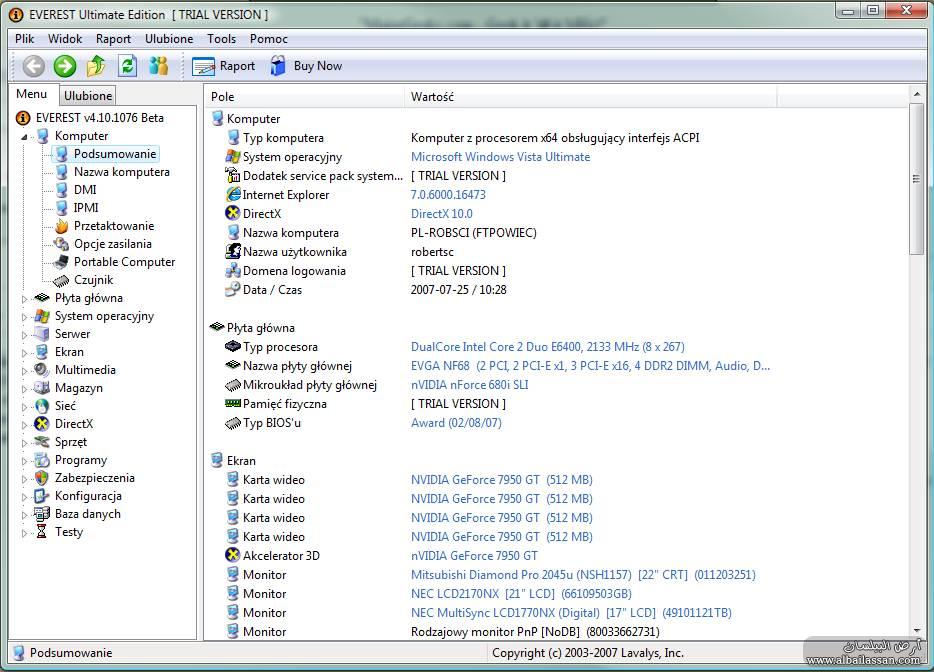Viewport: 934px width, 672px height.
Task: Click the users icon in the toolbar
Action: coord(158,66)
